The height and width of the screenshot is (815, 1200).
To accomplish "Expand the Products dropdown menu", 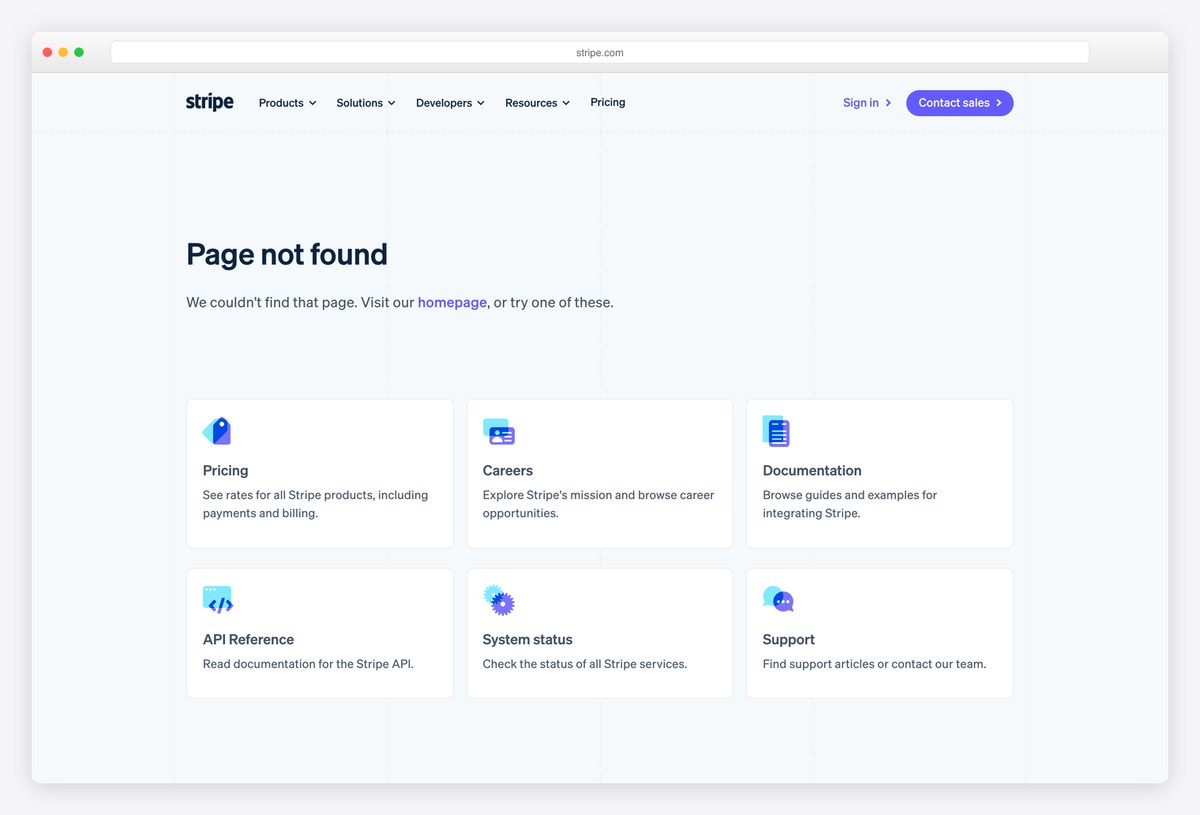I will (x=287, y=103).
